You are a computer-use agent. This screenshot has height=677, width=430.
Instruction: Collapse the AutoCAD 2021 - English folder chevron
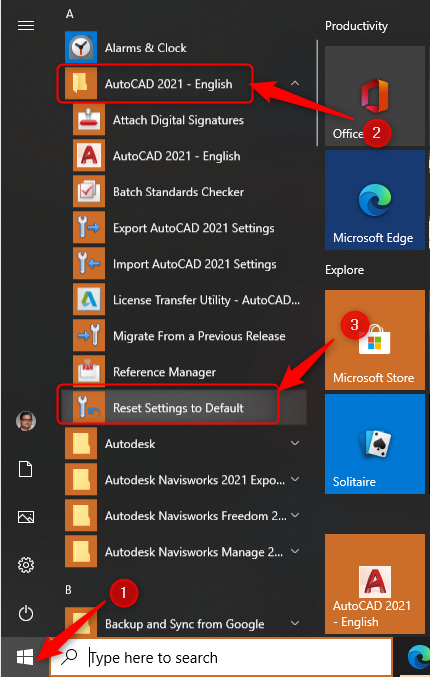coord(295,83)
